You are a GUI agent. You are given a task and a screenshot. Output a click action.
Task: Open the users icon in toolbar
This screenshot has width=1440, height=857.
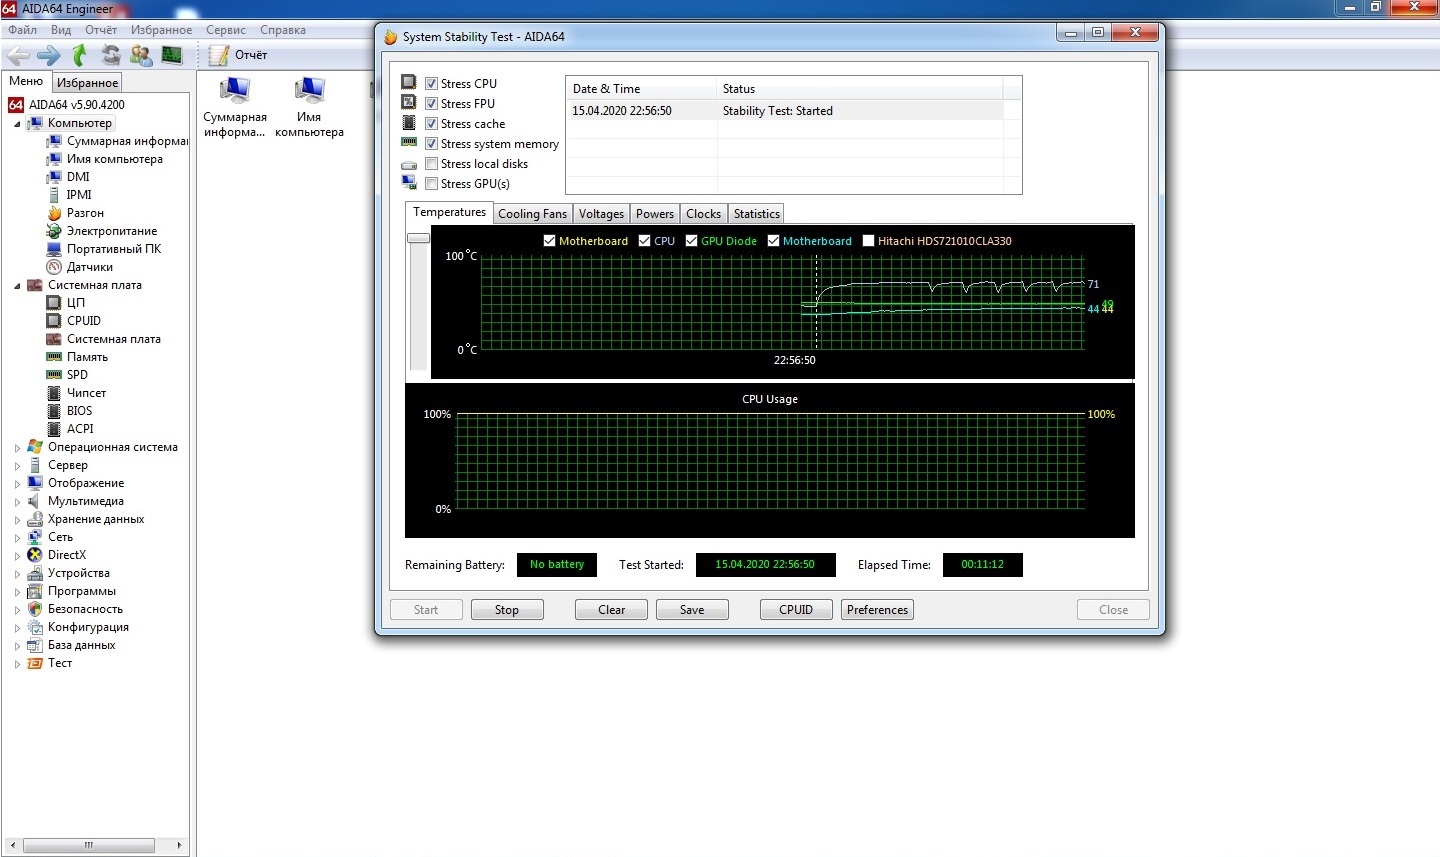coord(141,55)
